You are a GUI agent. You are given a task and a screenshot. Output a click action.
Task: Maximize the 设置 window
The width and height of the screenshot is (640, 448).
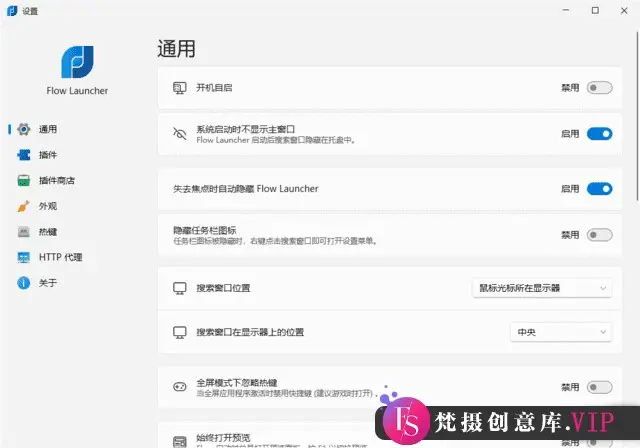click(595, 11)
